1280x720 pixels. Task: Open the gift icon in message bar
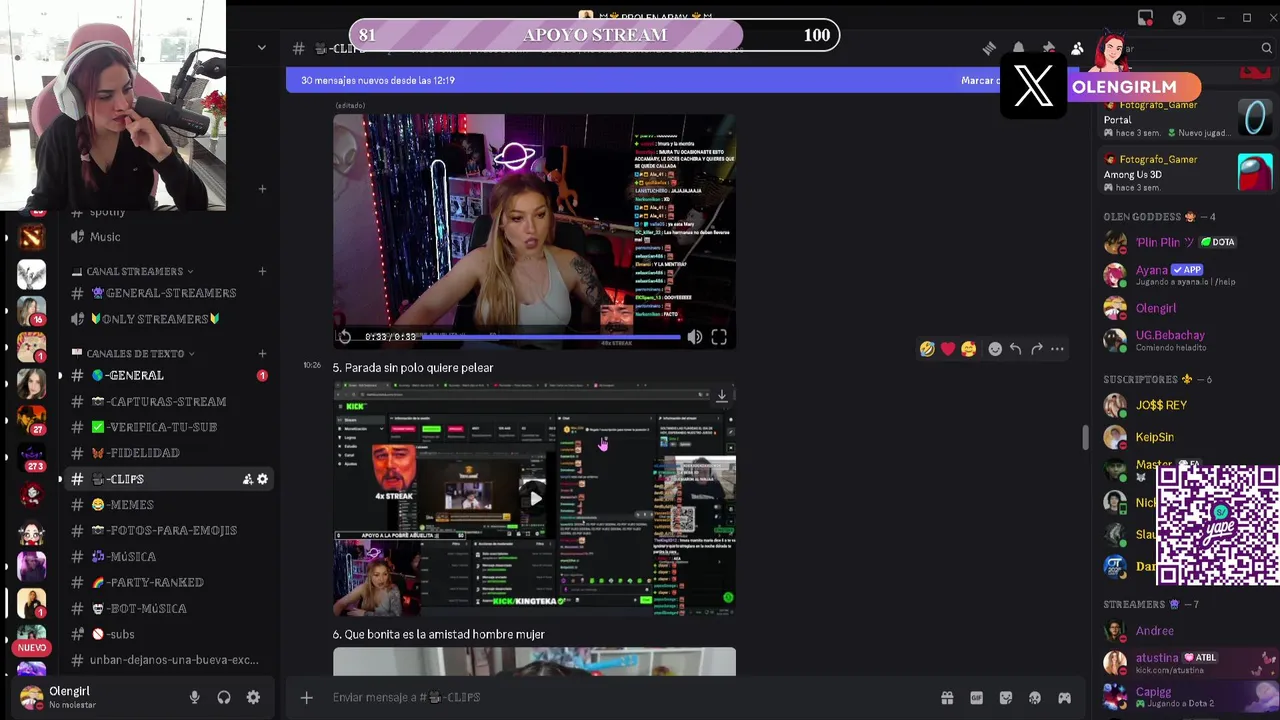[x=946, y=698]
